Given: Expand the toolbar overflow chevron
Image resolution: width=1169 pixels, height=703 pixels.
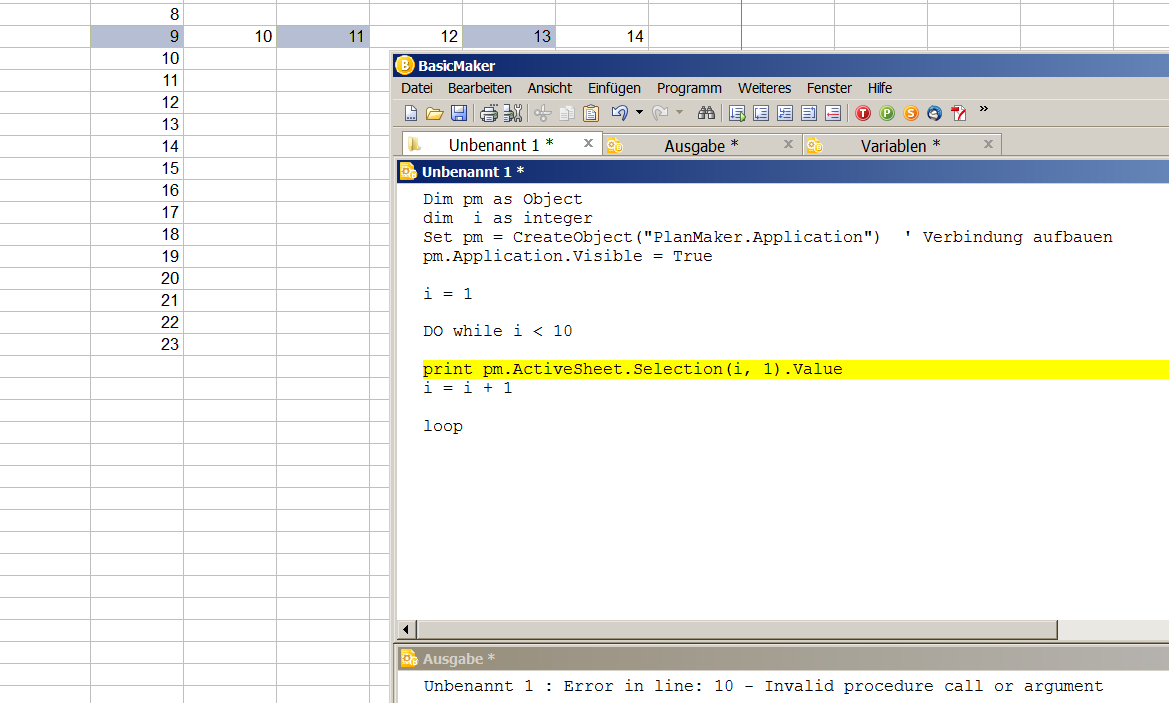Looking at the screenshot, I should [x=983, y=109].
